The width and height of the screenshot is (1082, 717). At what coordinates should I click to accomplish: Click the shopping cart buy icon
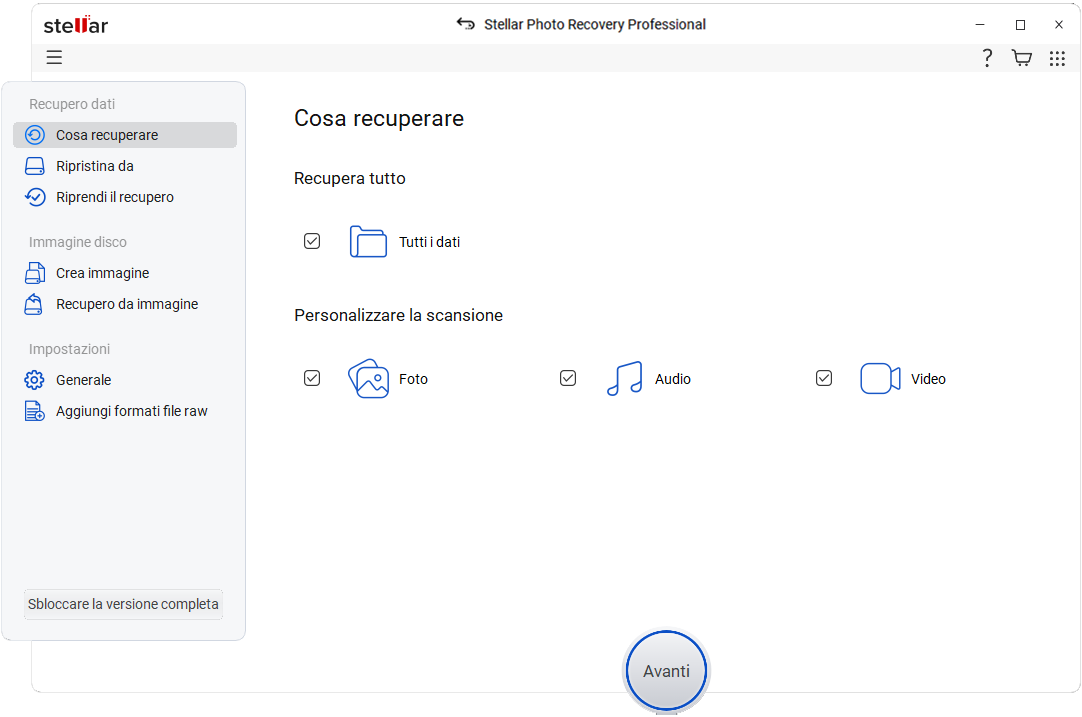(x=1021, y=58)
